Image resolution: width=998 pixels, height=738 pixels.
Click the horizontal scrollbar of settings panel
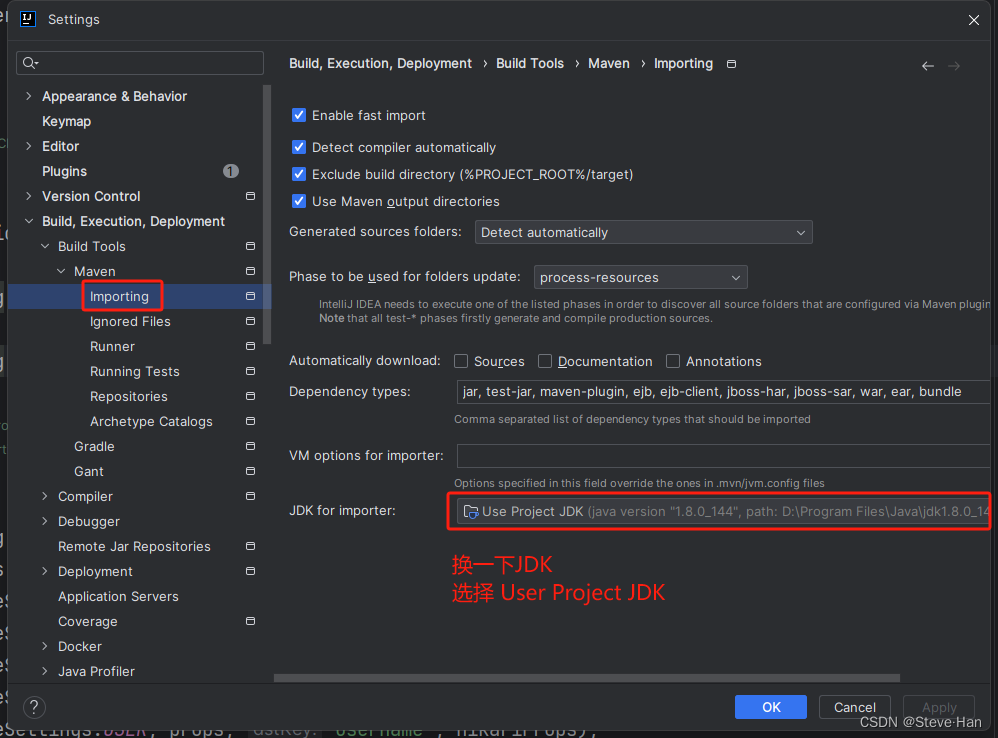click(x=587, y=678)
